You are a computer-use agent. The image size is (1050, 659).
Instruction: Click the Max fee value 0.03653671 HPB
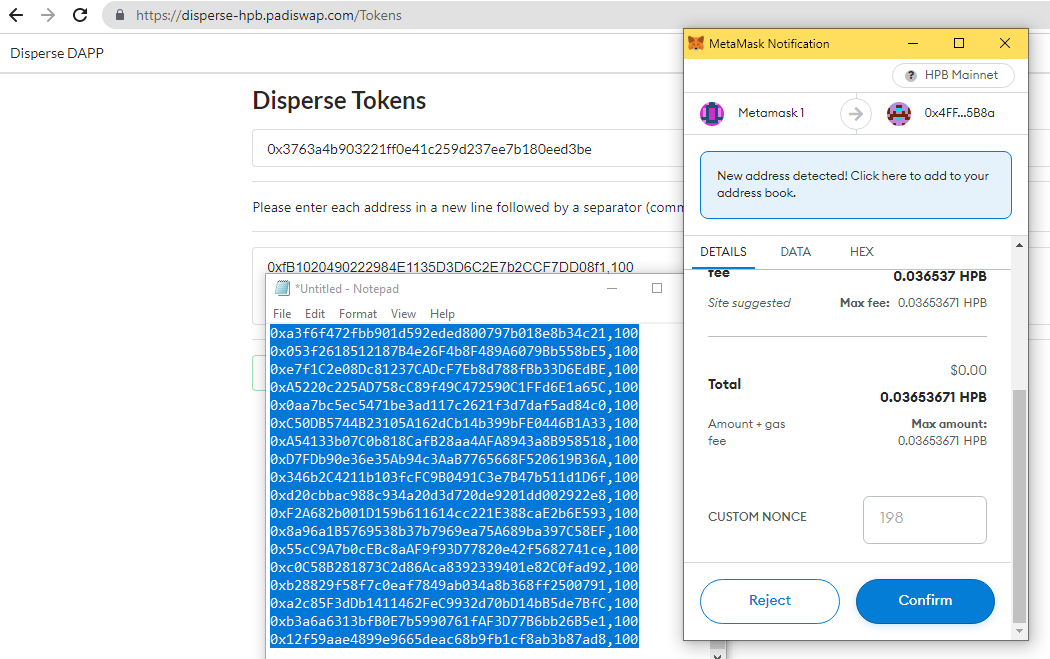(x=942, y=303)
